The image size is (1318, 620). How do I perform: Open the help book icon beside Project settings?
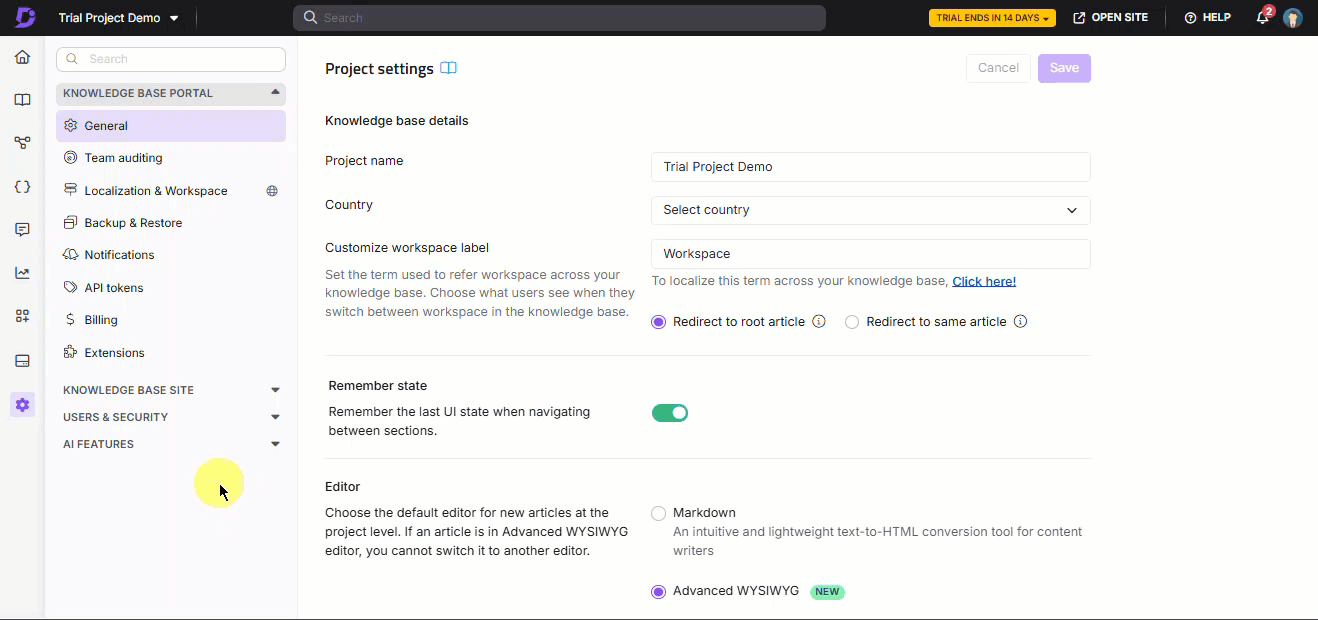tap(449, 68)
